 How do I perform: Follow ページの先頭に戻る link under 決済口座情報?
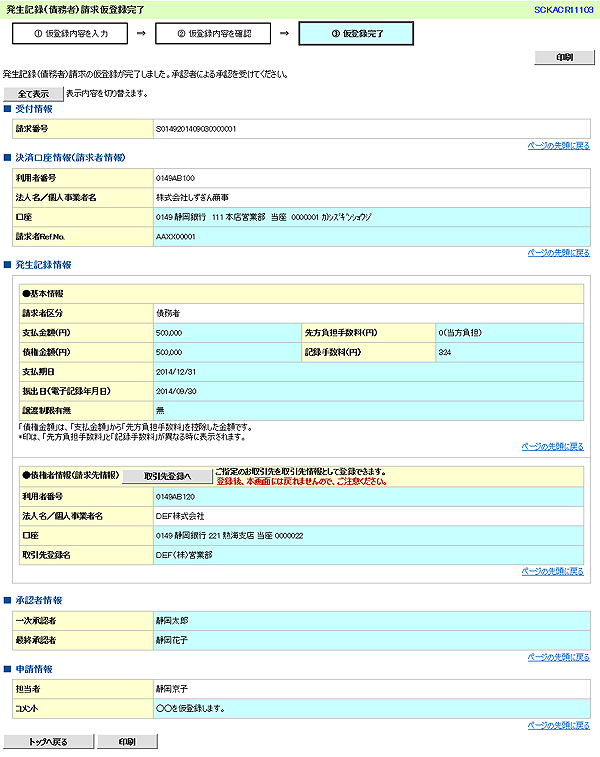(558, 253)
